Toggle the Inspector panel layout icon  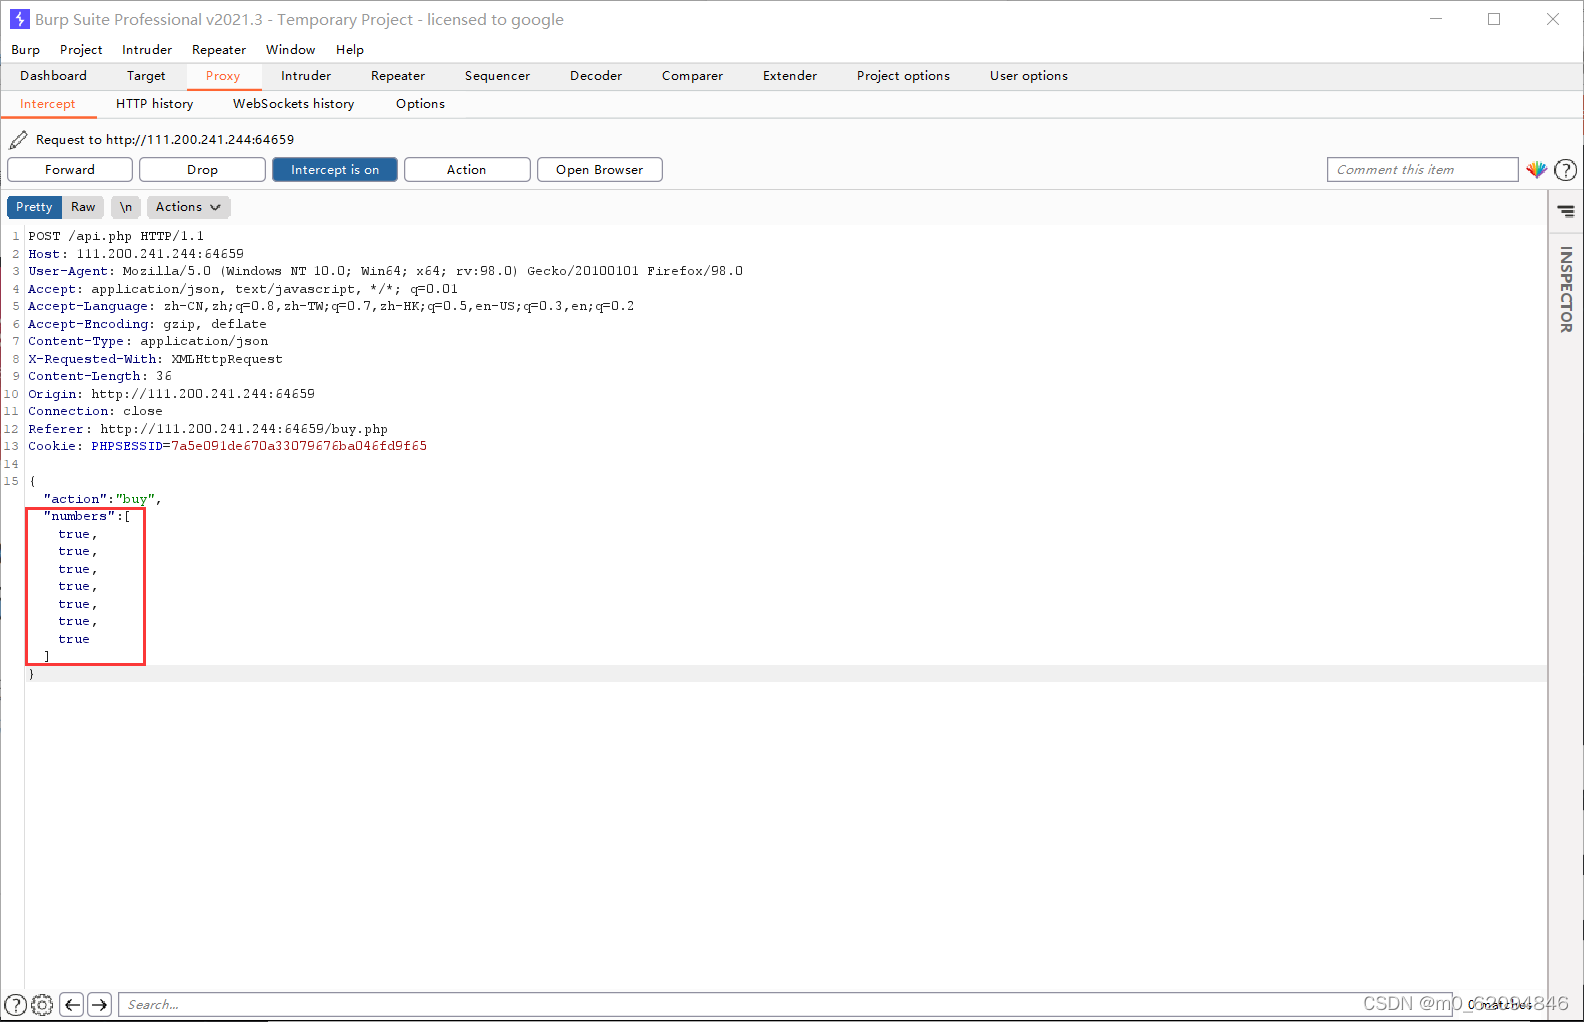pos(1566,211)
